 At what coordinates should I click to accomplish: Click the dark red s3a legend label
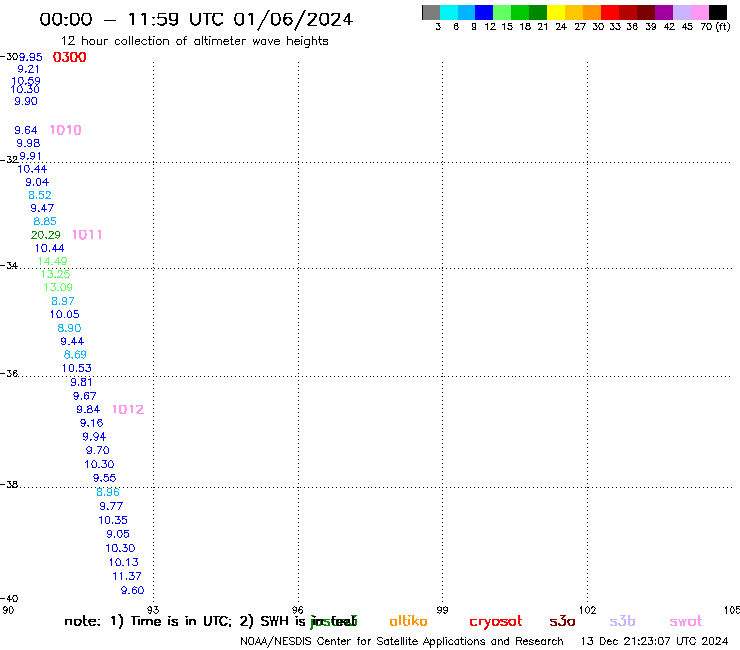click(x=563, y=621)
